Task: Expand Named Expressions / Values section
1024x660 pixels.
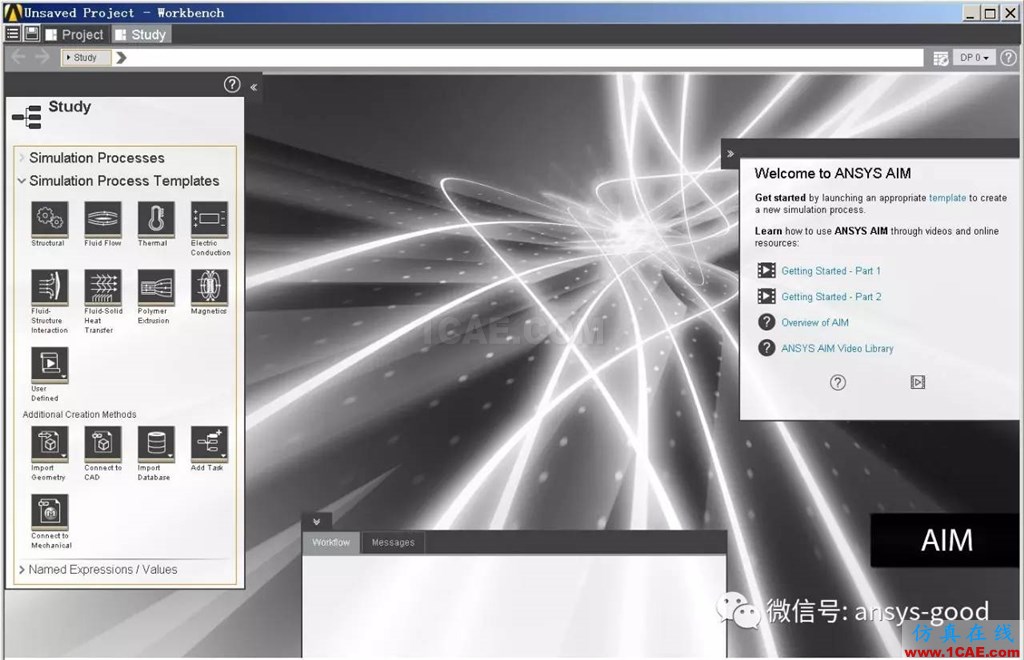Action: coord(22,570)
